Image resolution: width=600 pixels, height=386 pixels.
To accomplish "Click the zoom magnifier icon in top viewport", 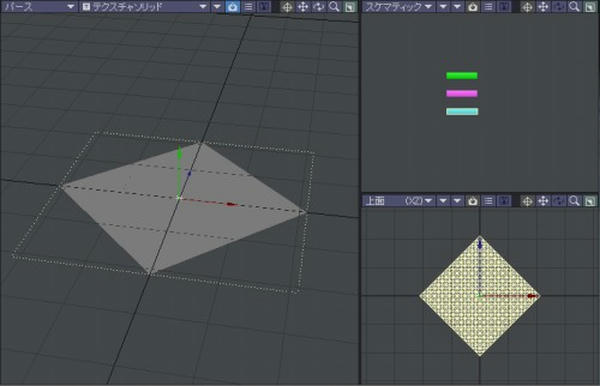I will click(x=574, y=200).
